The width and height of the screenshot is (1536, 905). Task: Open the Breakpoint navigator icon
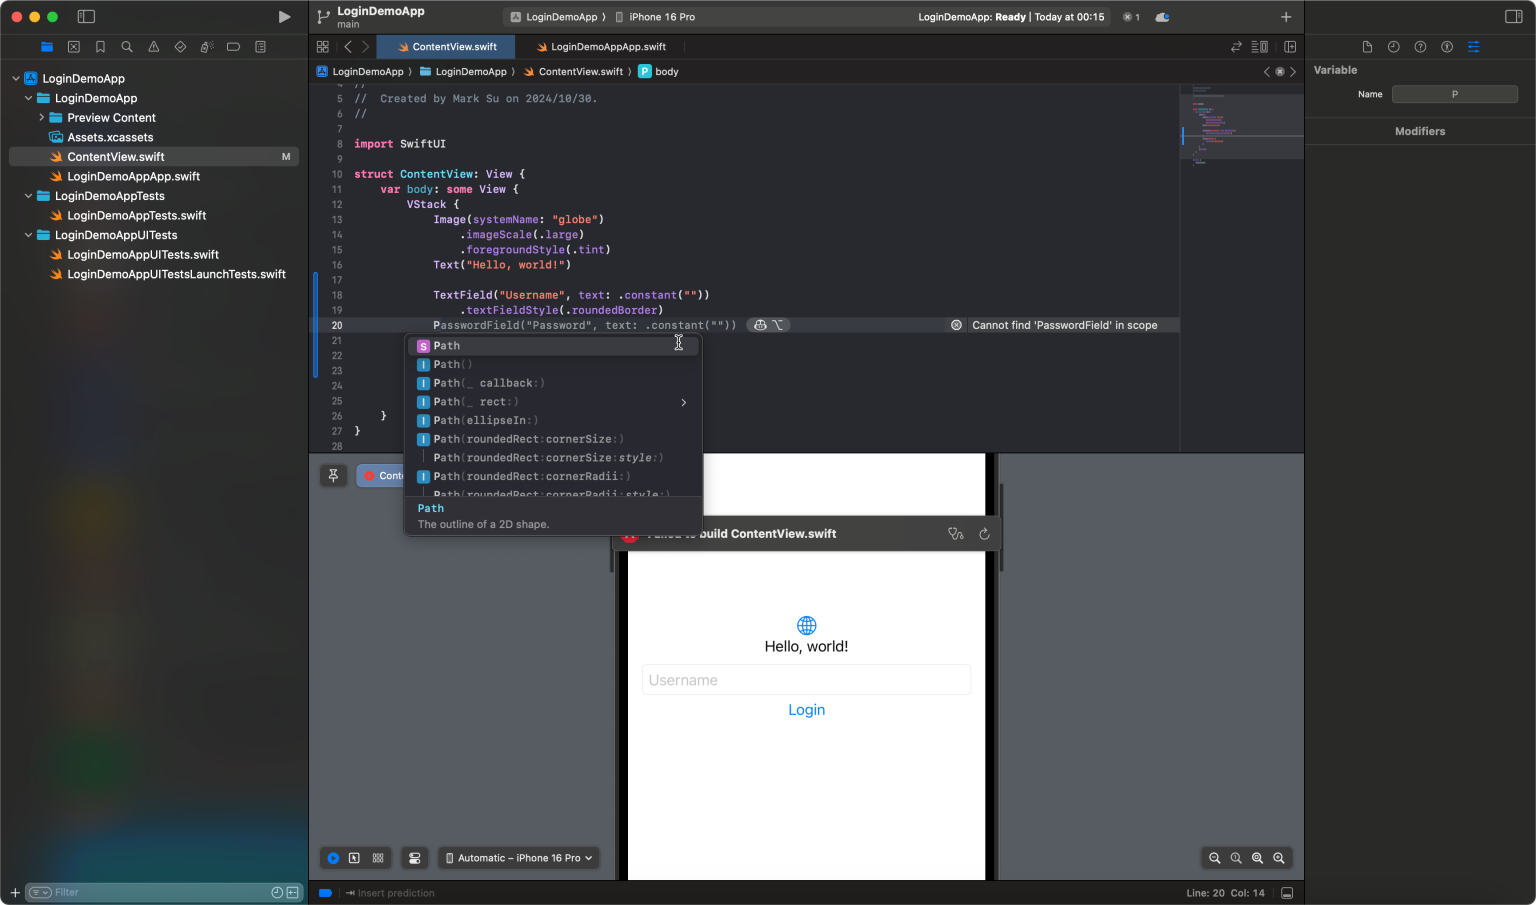233,47
